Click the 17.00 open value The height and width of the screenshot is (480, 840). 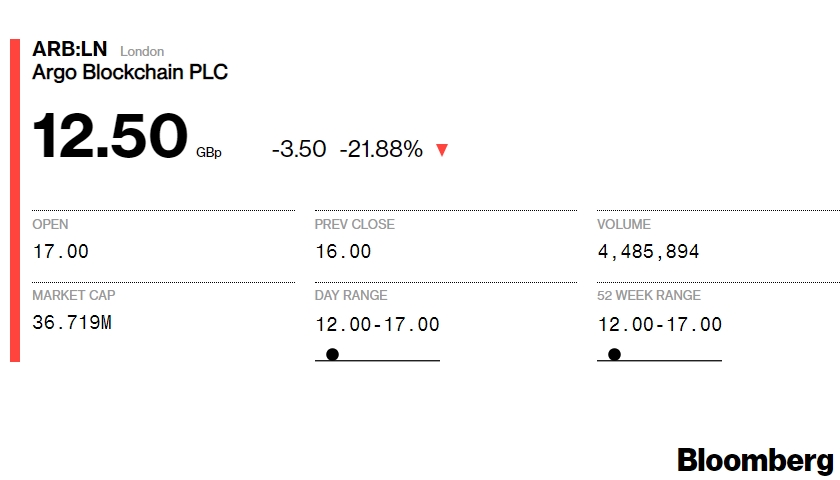[x=61, y=251]
